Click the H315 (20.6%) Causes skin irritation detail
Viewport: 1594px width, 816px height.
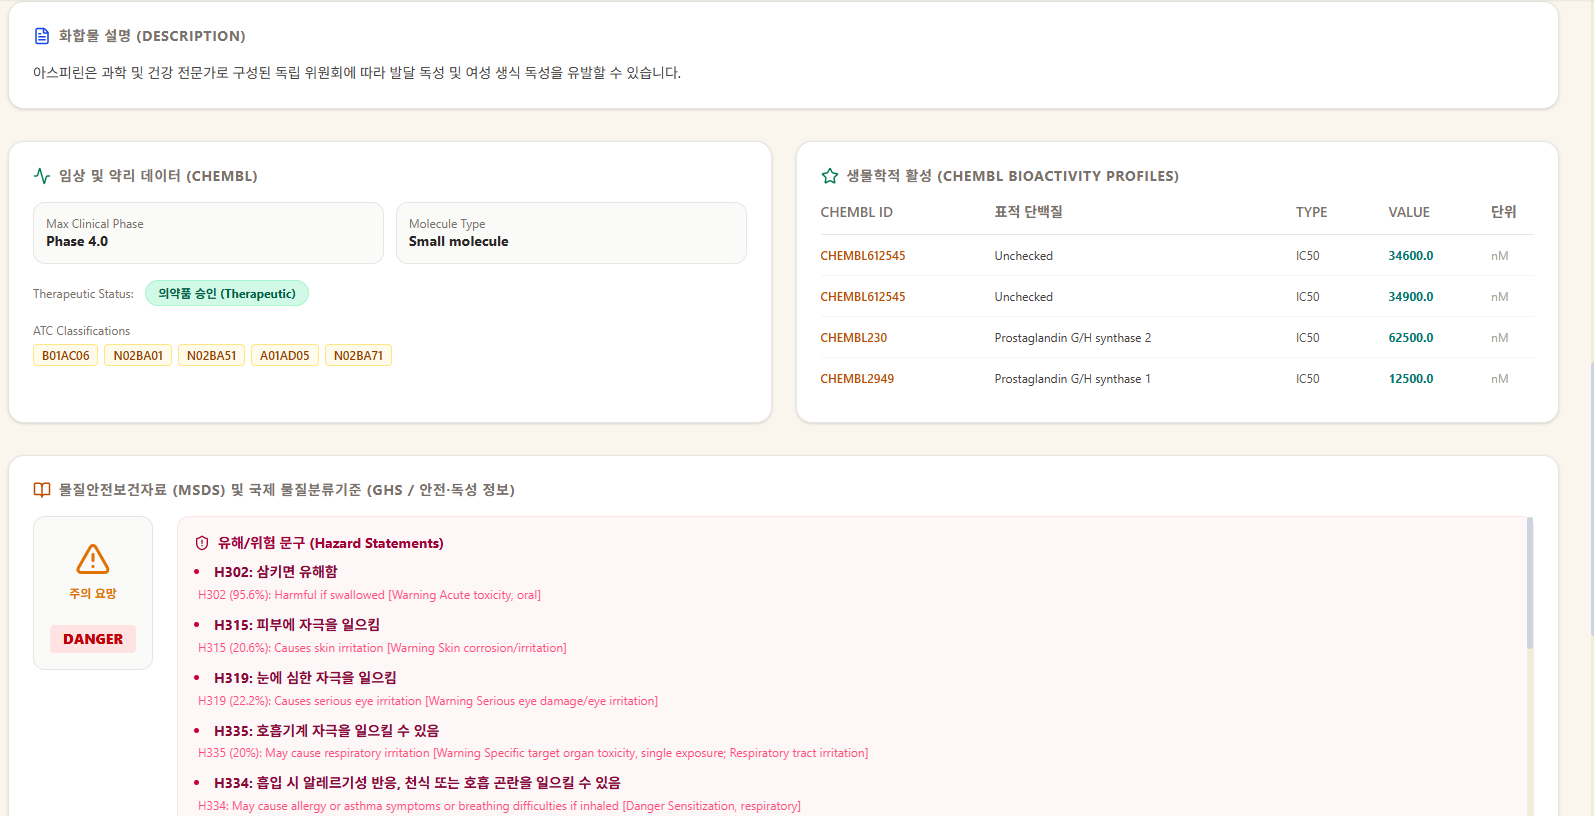[x=382, y=648]
